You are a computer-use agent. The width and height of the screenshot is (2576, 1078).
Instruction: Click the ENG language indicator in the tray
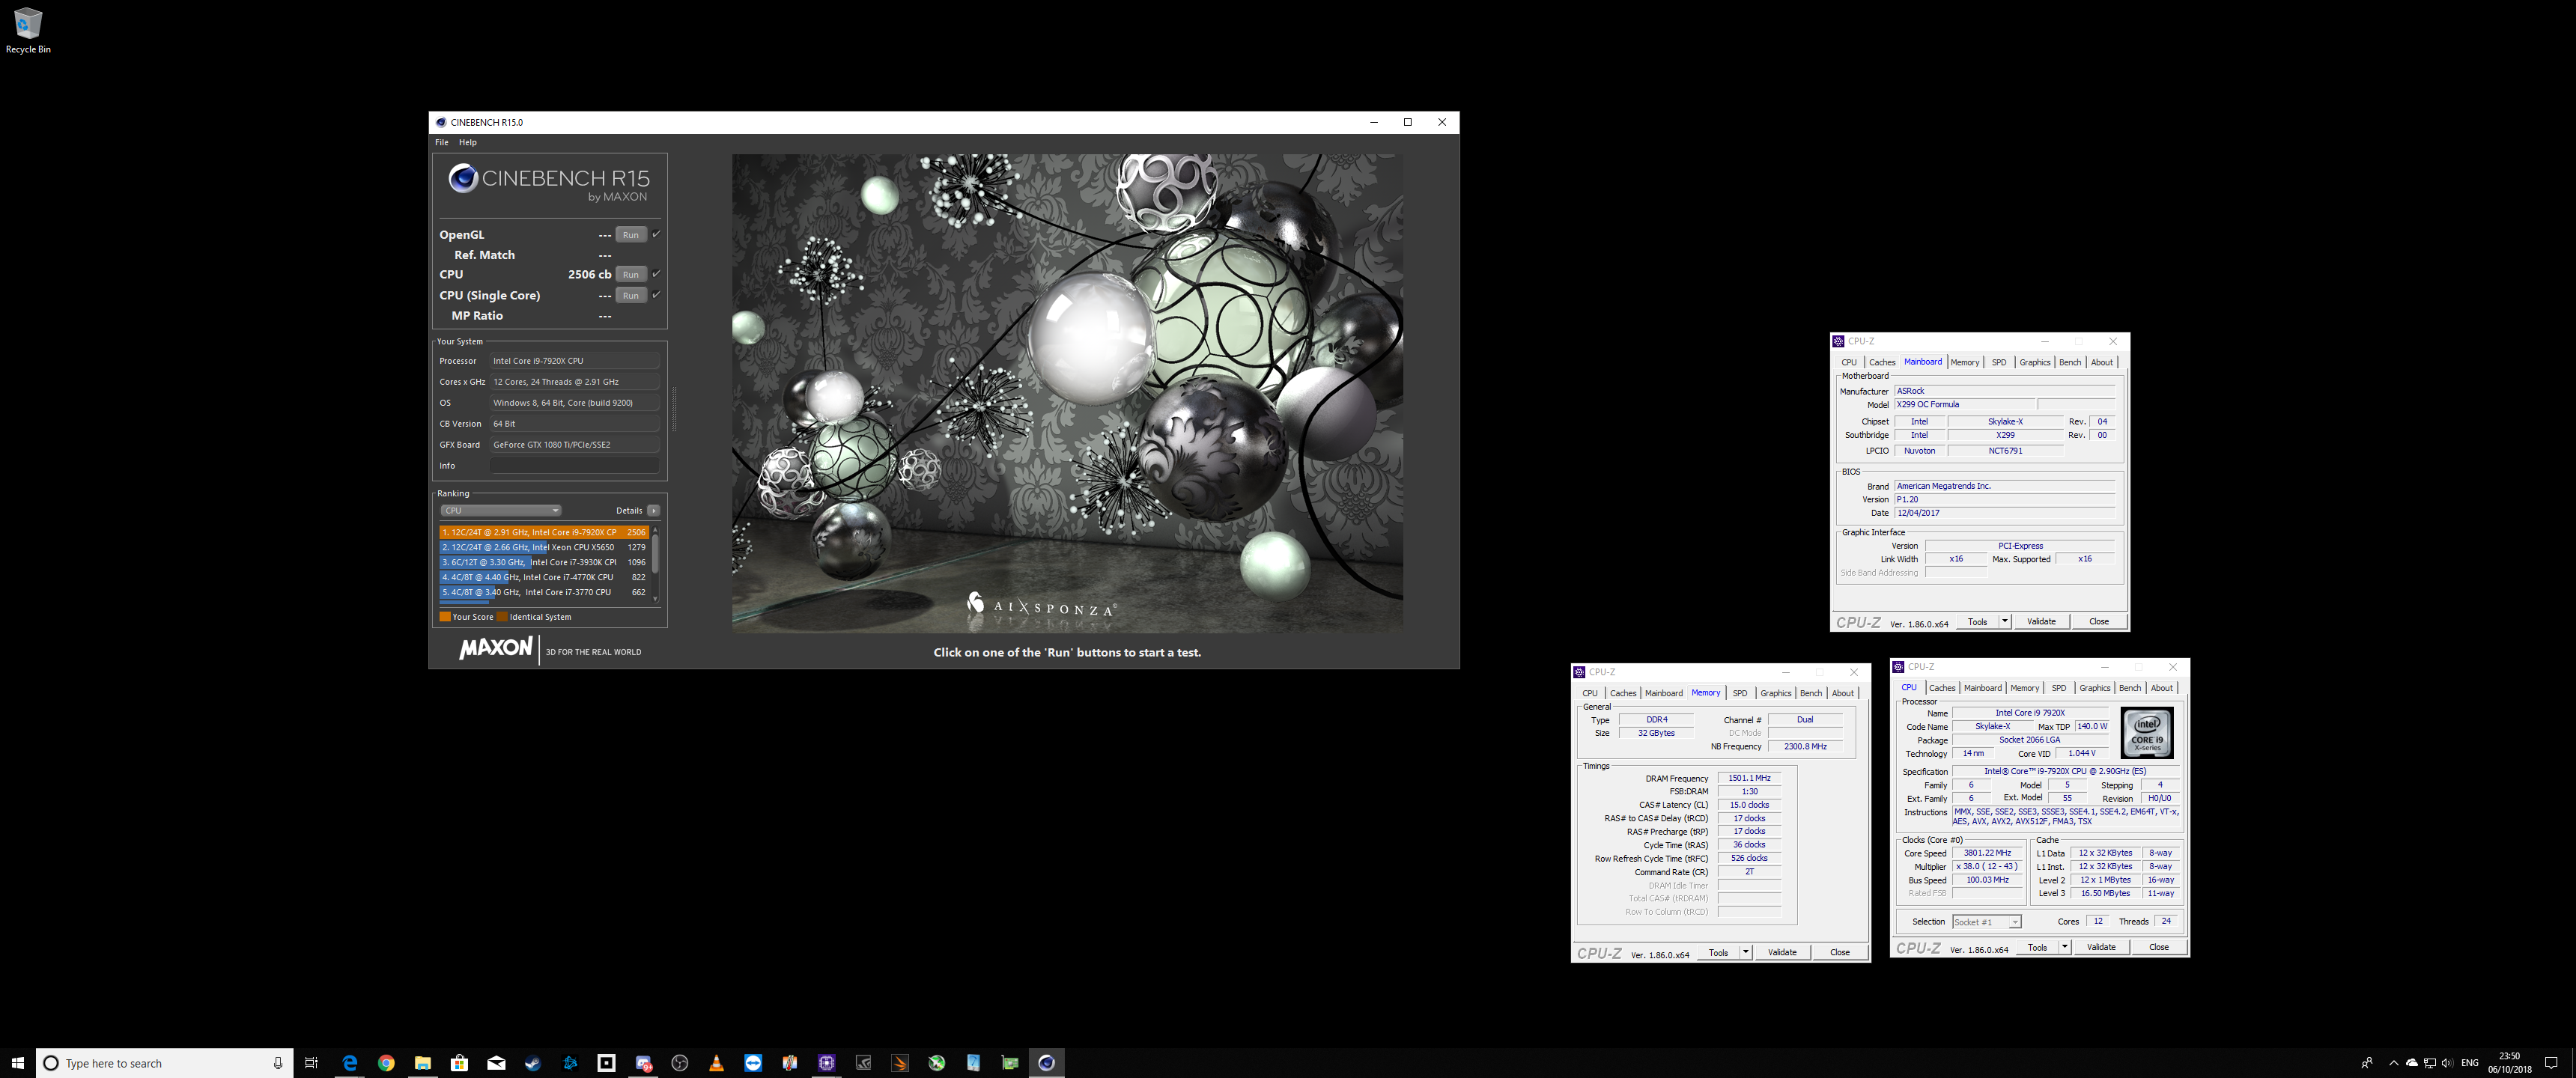[2470, 1063]
